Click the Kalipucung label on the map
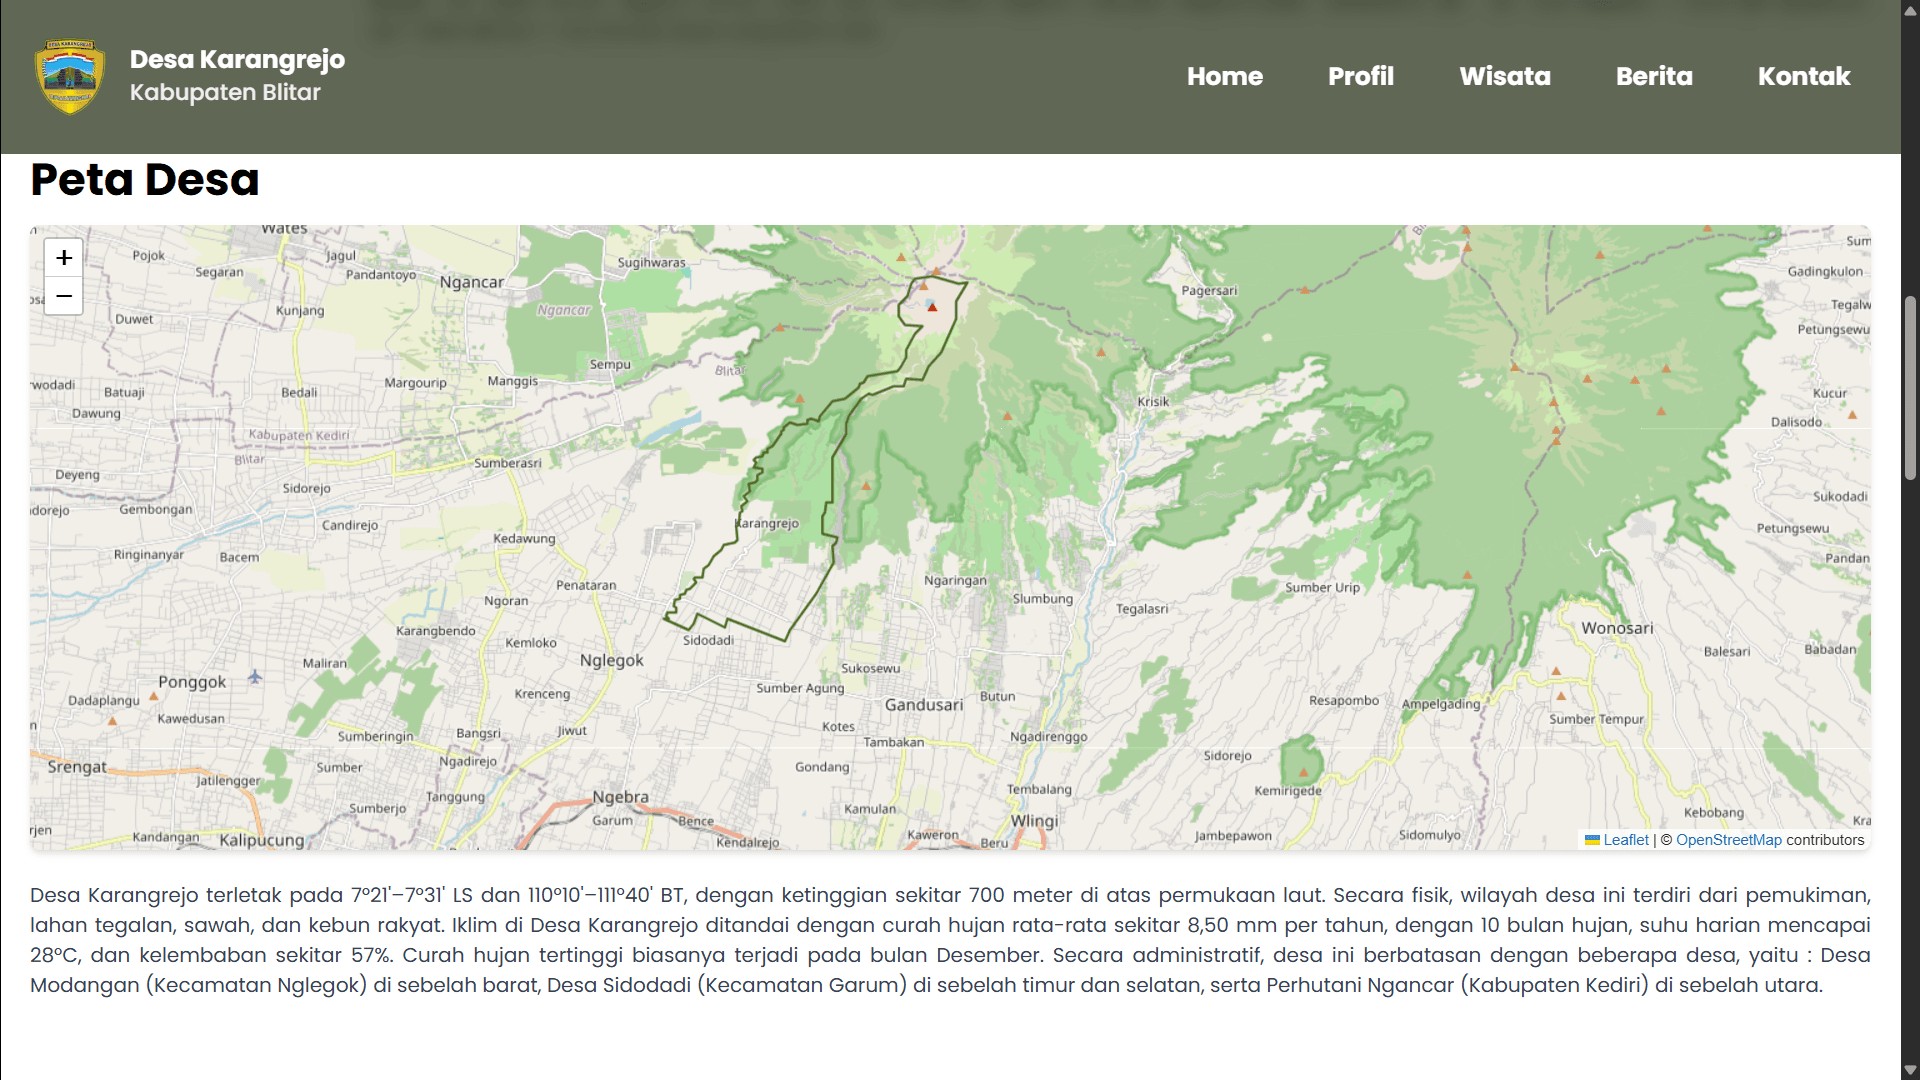Viewport: 1920px width, 1080px height. 262,840
